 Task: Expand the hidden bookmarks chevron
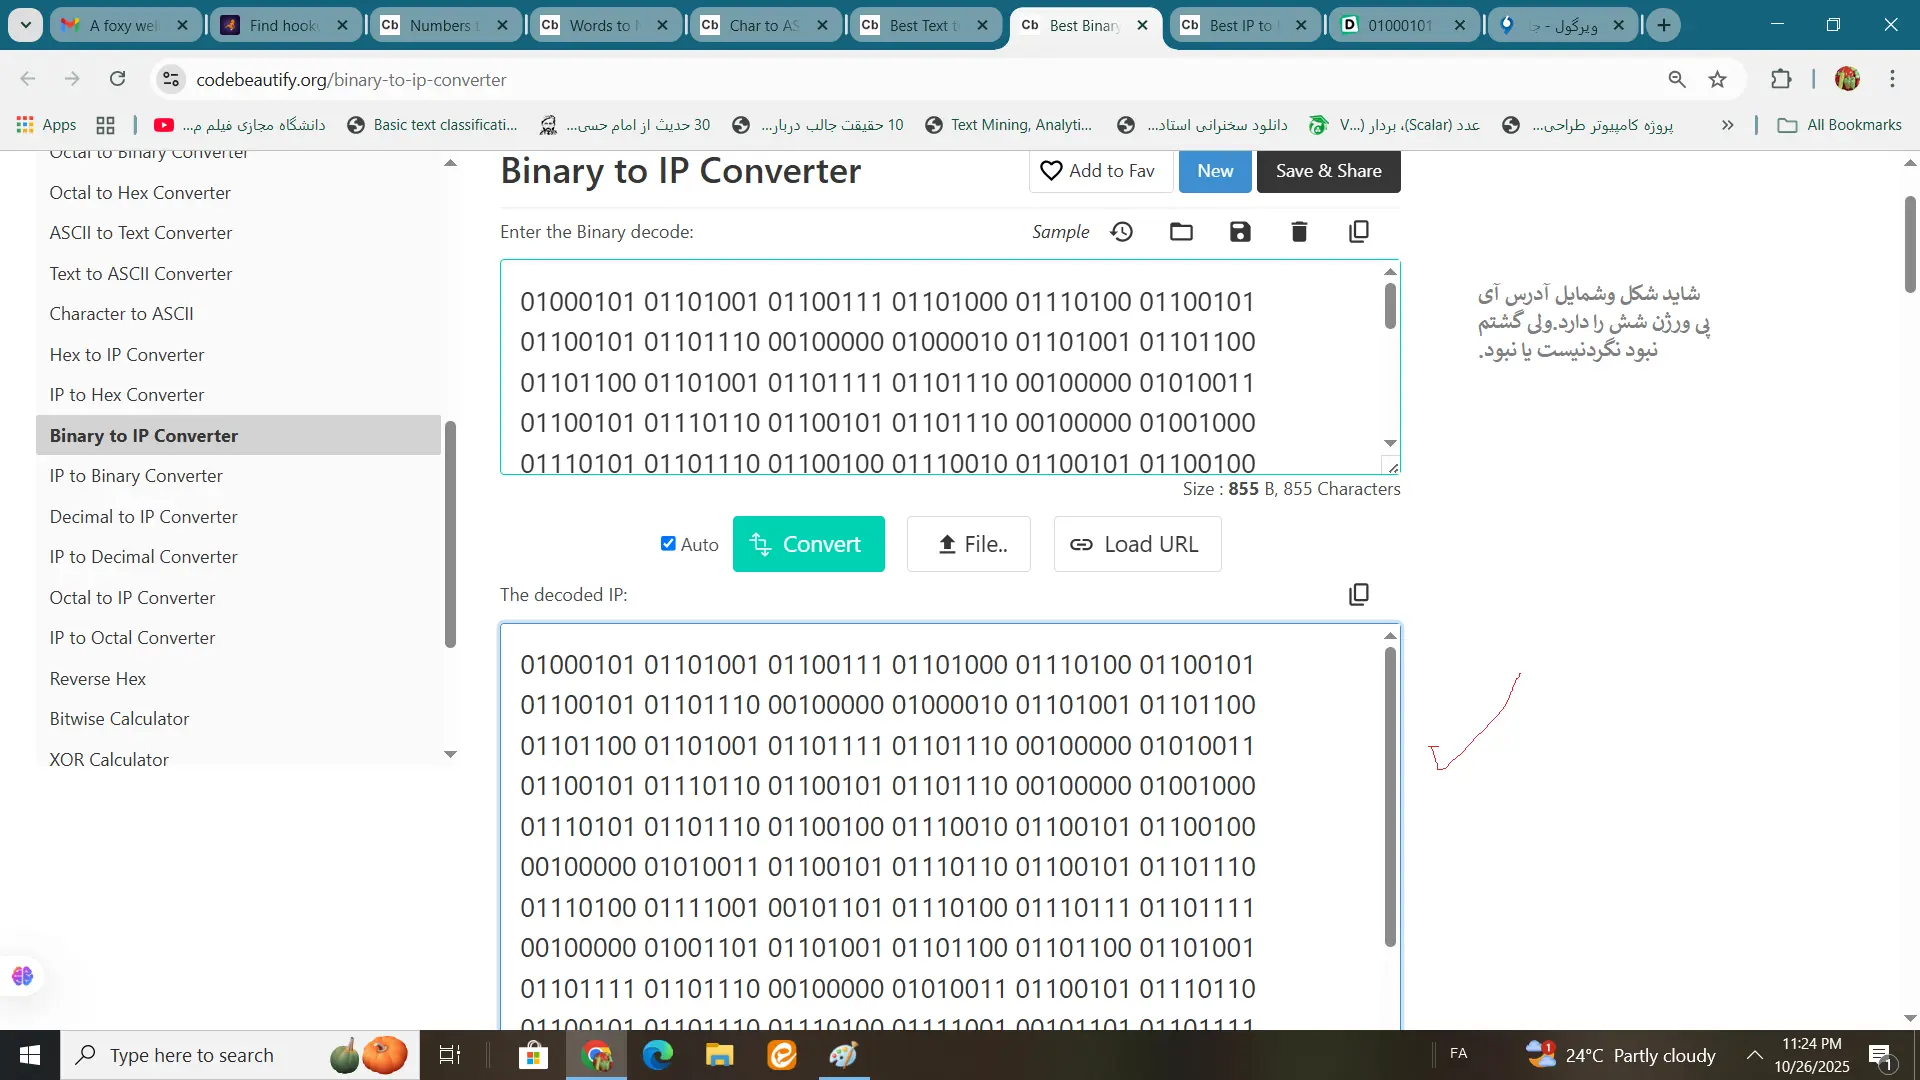pos(1727,125)
